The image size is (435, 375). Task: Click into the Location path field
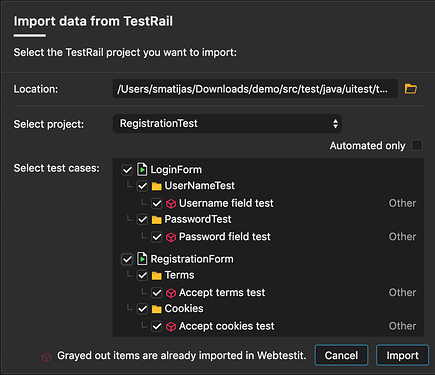[255, 89]
